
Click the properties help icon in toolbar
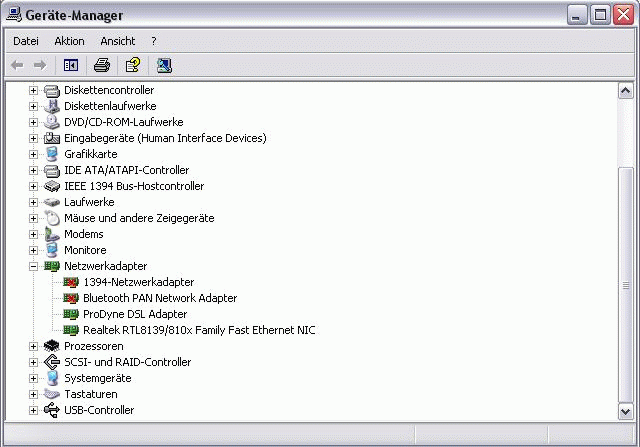132,65
